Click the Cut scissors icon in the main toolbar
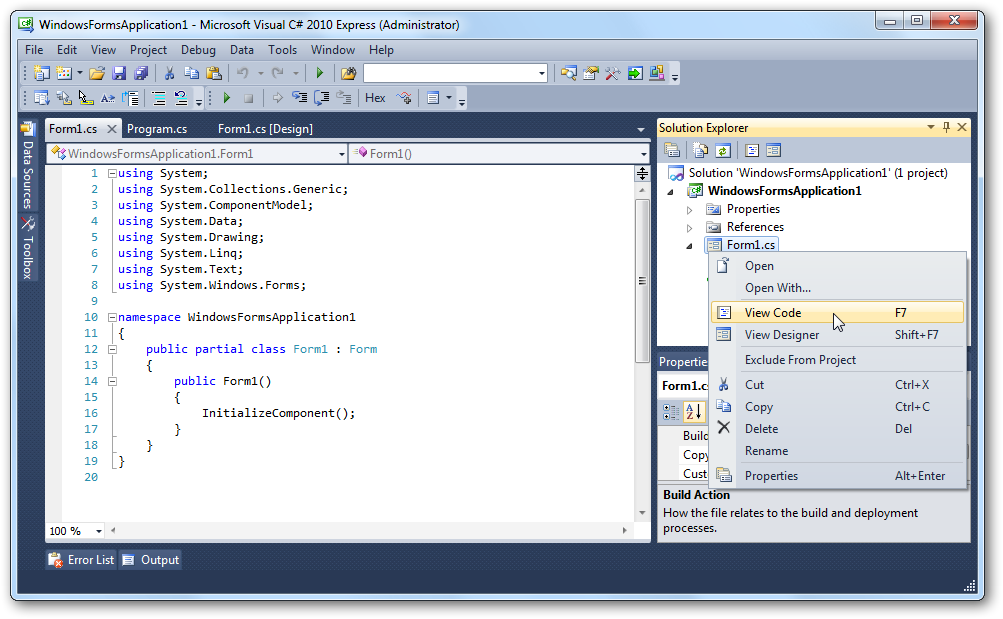The image size is (1003, 619). pos(169,73)
